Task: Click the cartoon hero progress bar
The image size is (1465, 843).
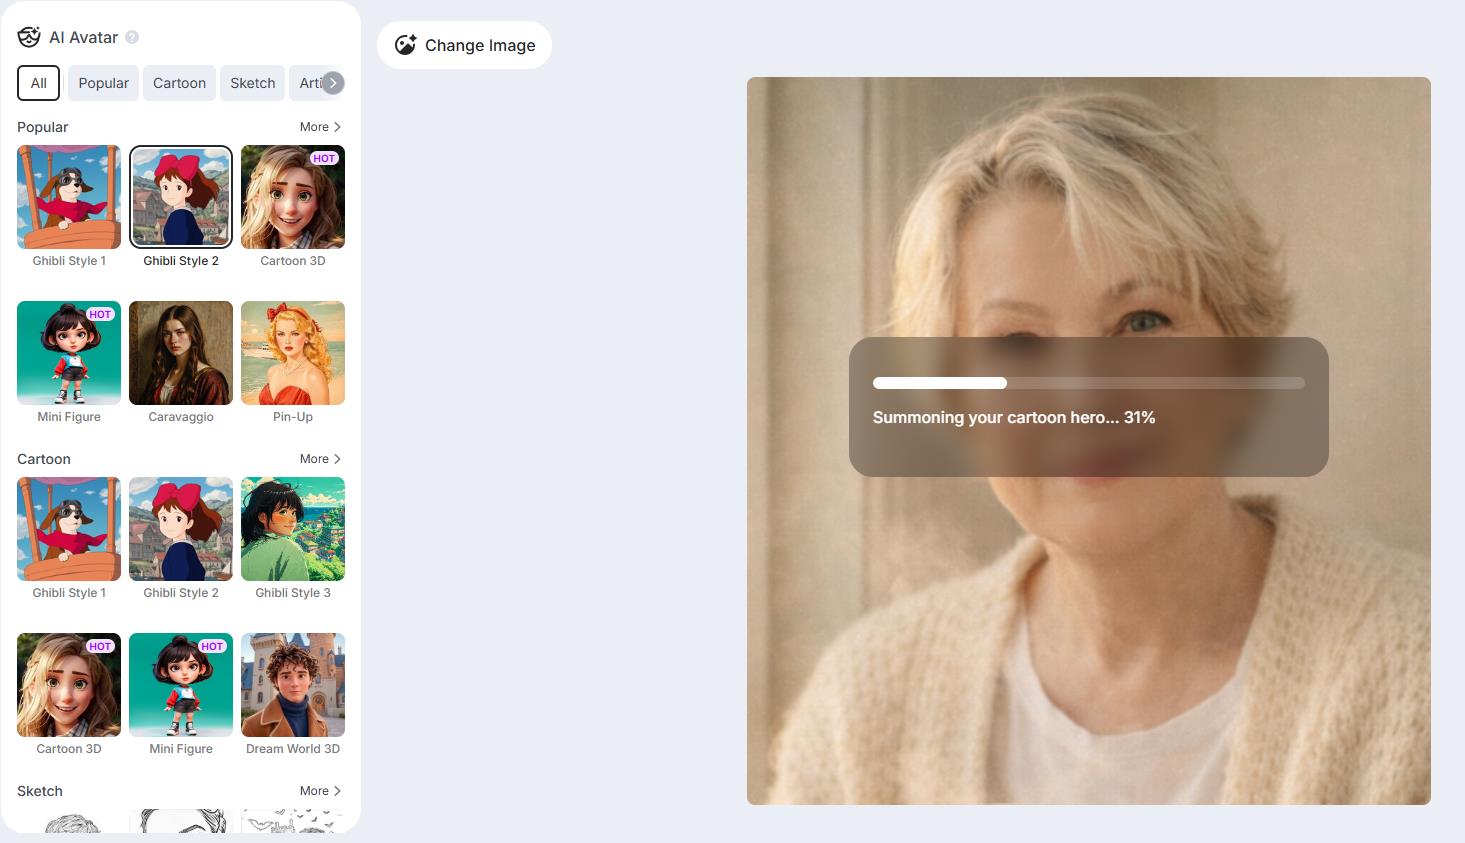Action: 1089,383
